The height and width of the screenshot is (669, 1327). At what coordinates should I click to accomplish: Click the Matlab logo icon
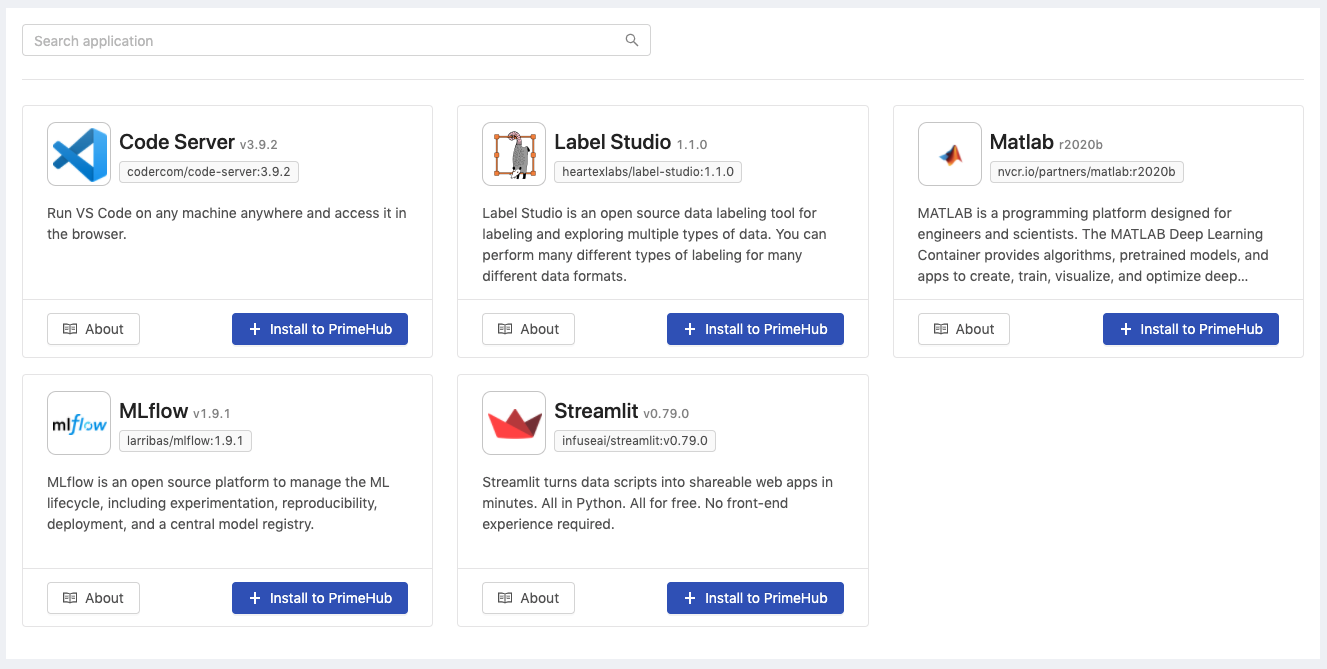pos(950,154)
